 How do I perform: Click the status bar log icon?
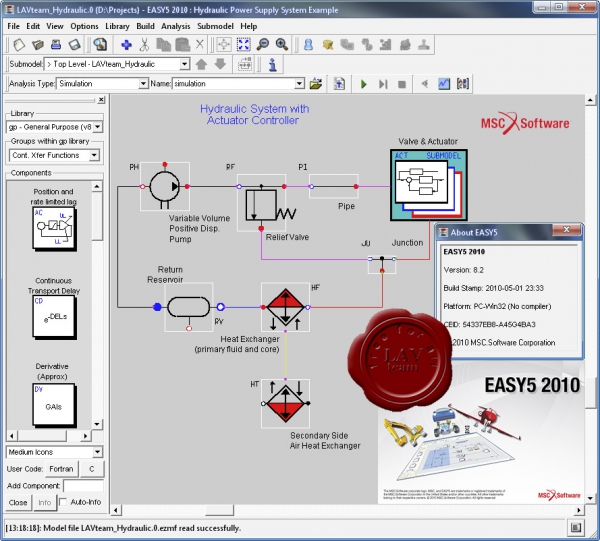point(576,528)
